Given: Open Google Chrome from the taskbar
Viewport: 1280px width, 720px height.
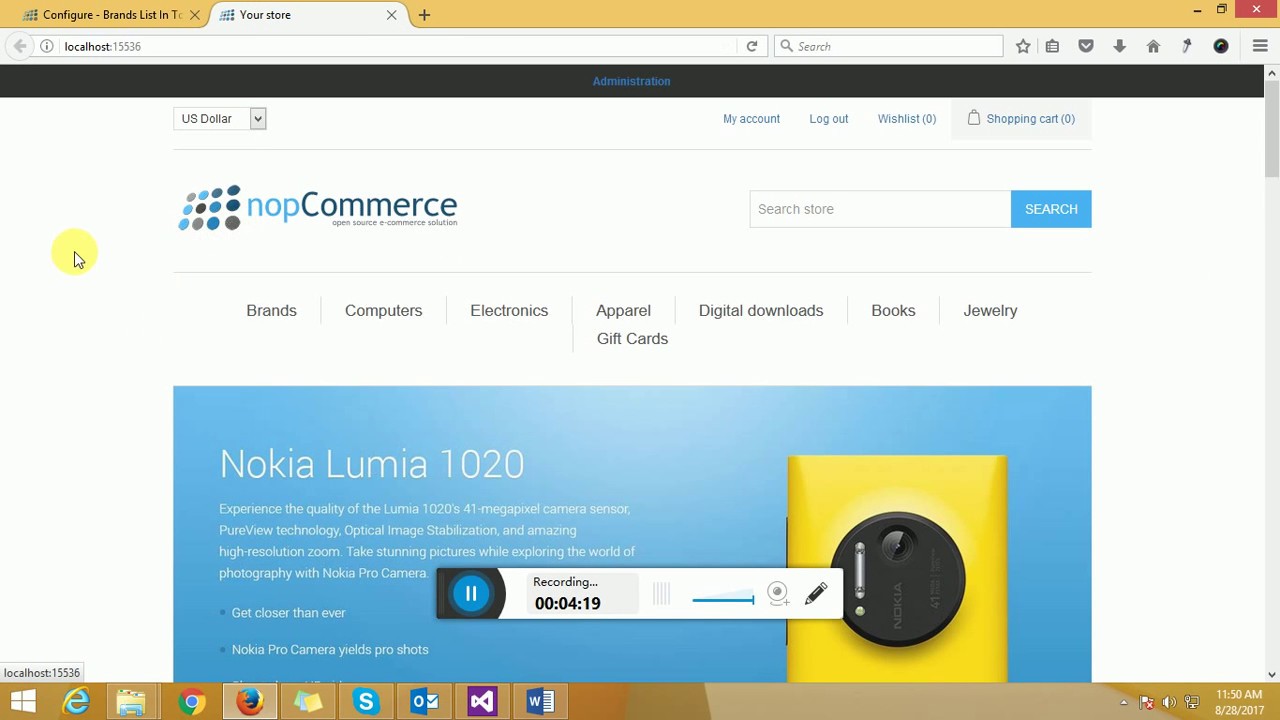Looking at the screenshot, I should [x=192, y=702].
